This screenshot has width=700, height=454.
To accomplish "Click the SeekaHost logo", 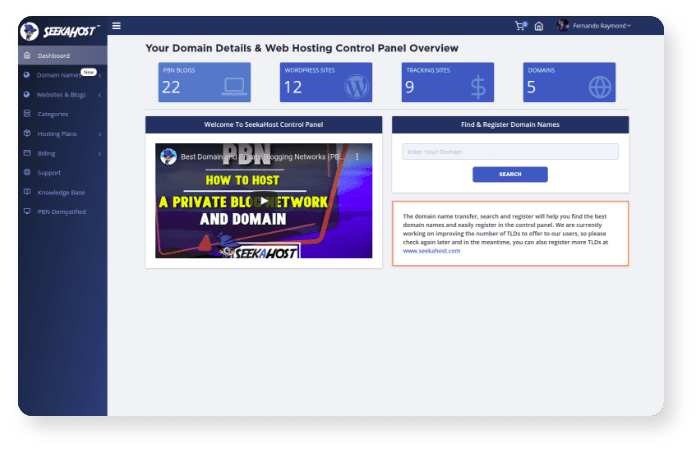I will point(59,31).
